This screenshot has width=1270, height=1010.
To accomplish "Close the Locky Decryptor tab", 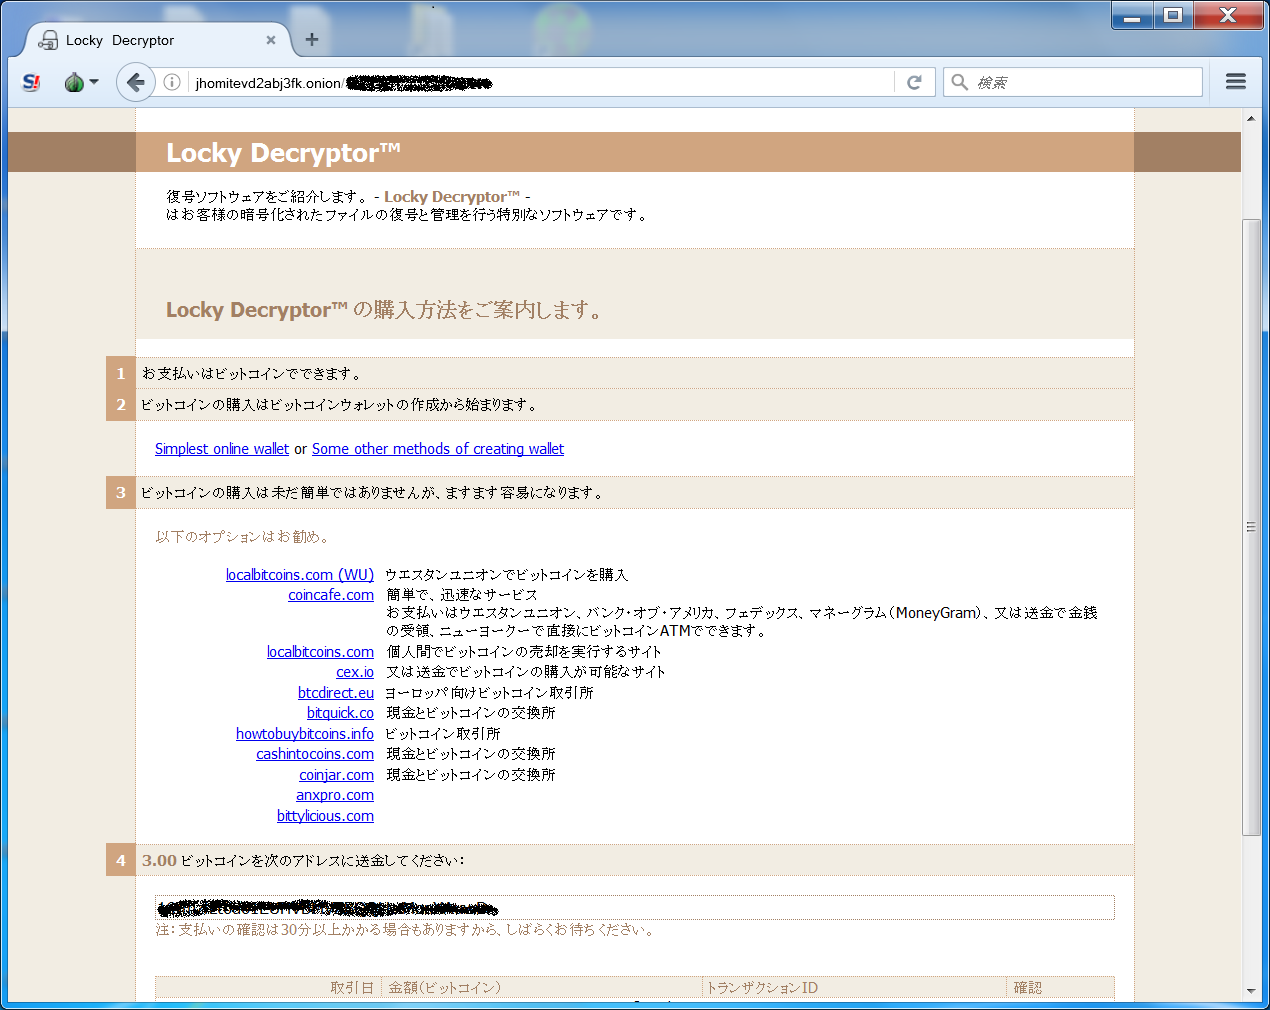I will pos(271,40).
